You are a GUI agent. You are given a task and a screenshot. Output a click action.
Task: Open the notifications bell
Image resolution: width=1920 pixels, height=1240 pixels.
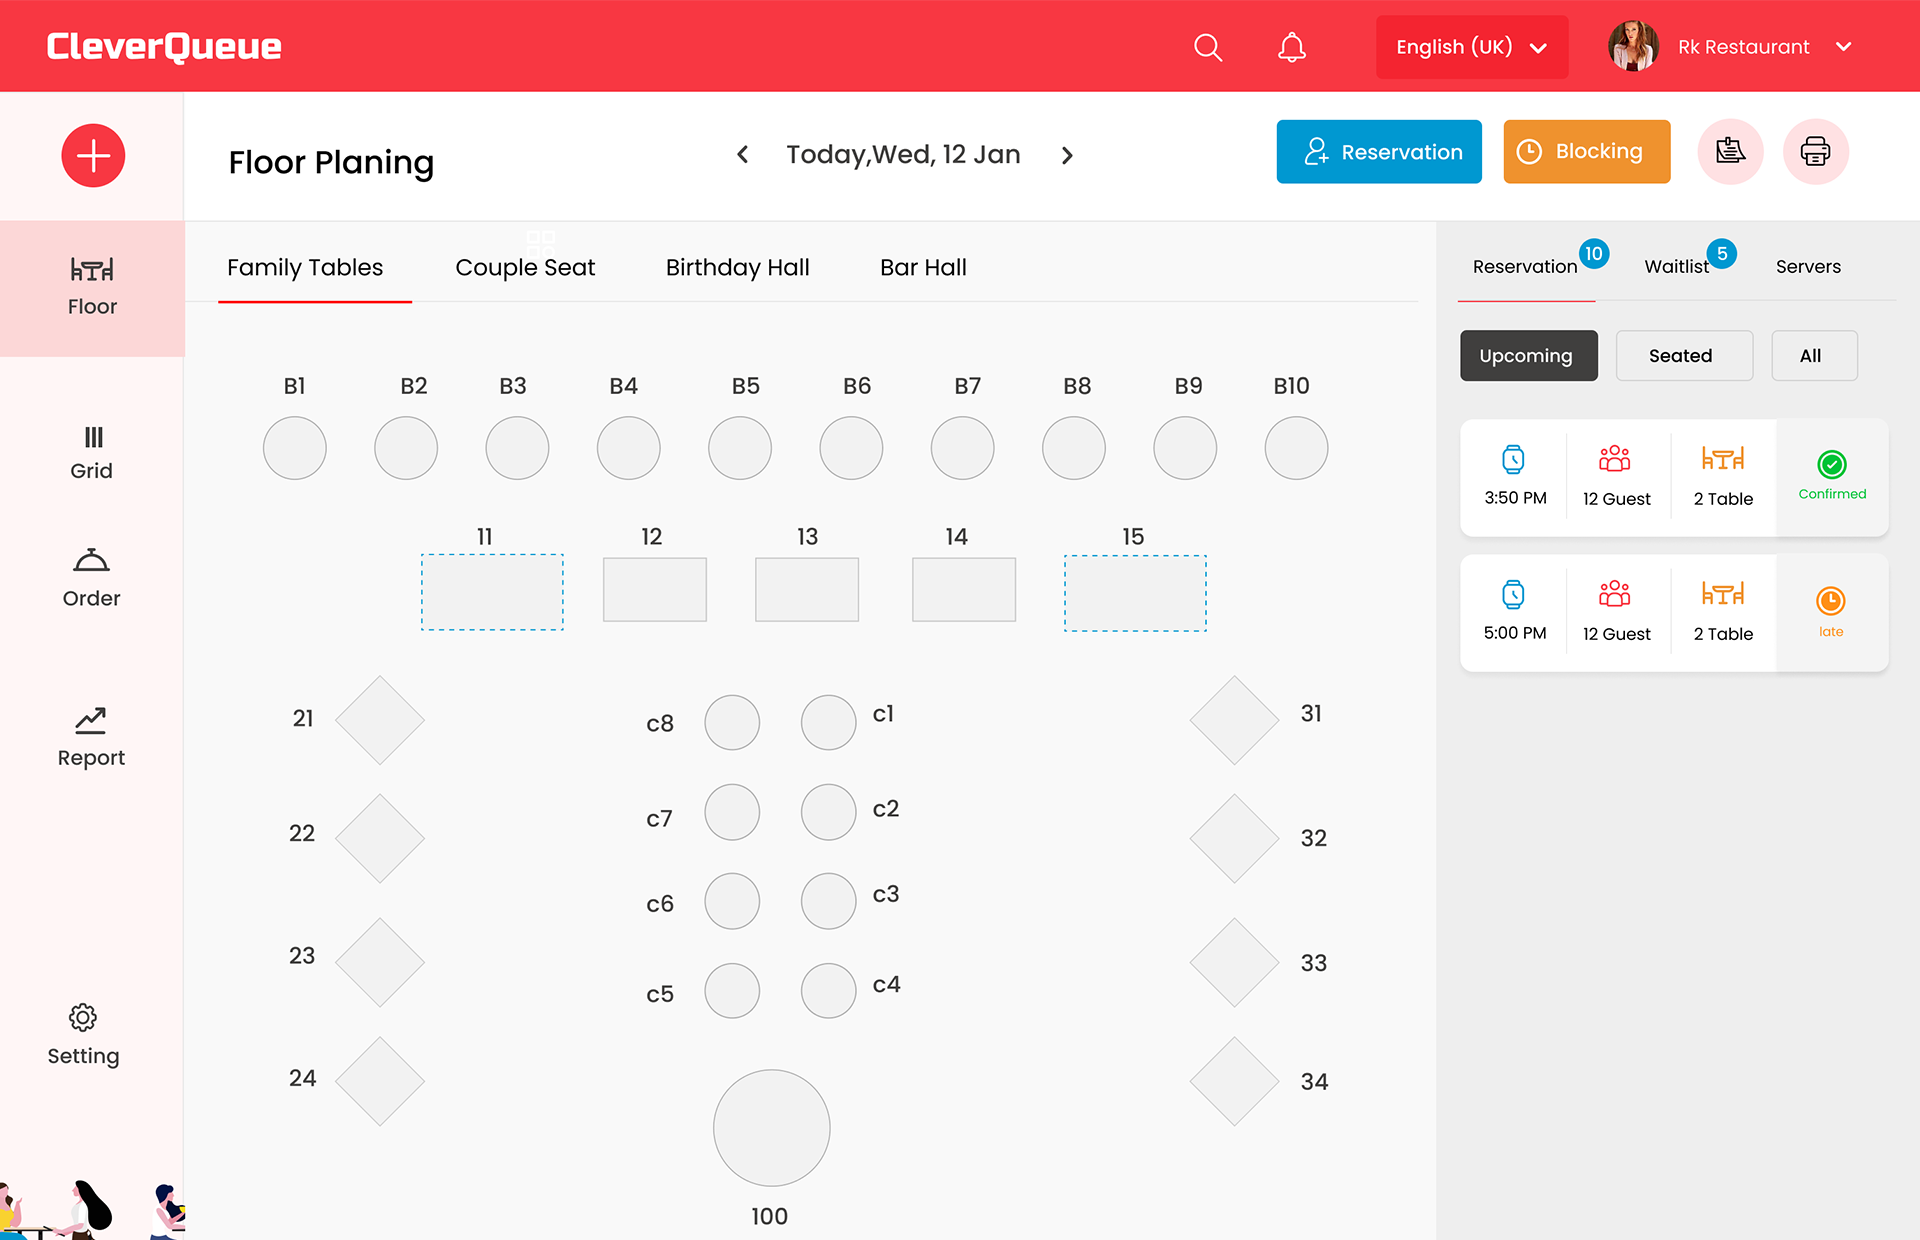[x=1291, y=47]
